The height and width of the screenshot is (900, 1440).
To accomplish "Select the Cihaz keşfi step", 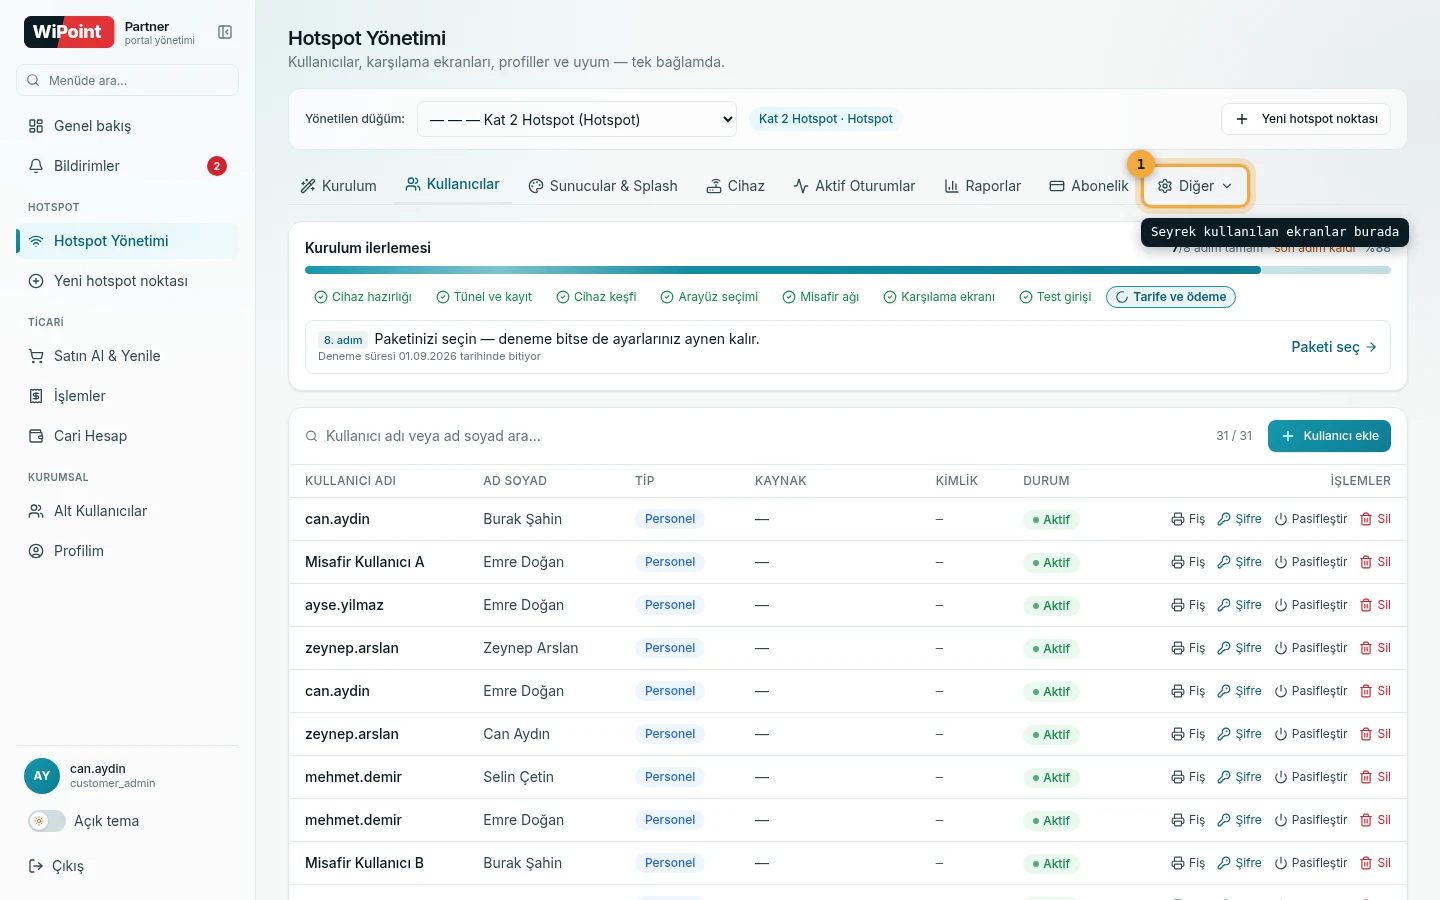I will (597, 297).
